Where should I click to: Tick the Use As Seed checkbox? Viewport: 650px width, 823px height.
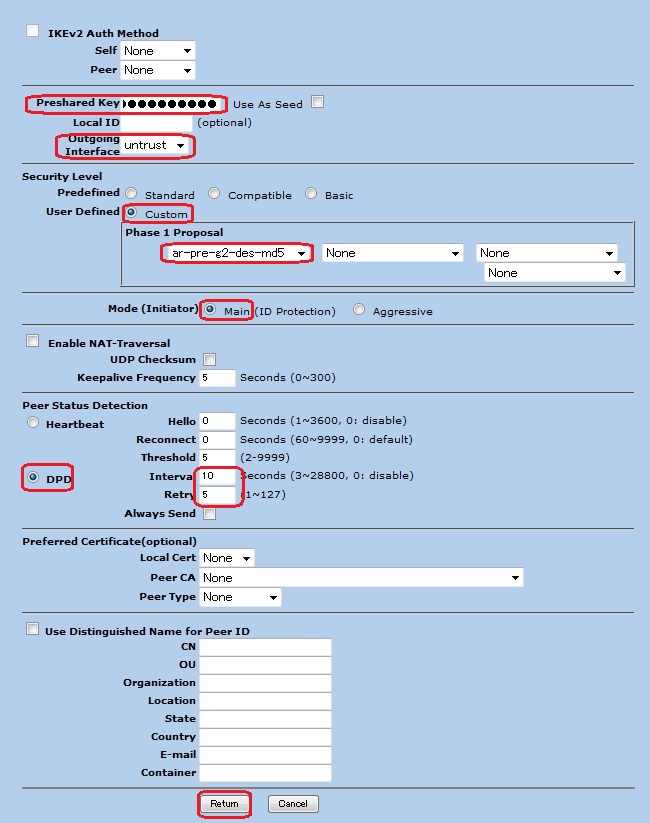(x=317, y=102)
